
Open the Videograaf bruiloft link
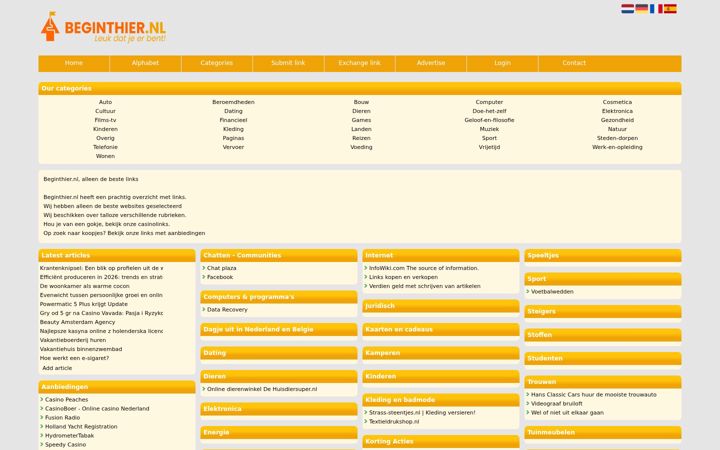pos(557,404)
